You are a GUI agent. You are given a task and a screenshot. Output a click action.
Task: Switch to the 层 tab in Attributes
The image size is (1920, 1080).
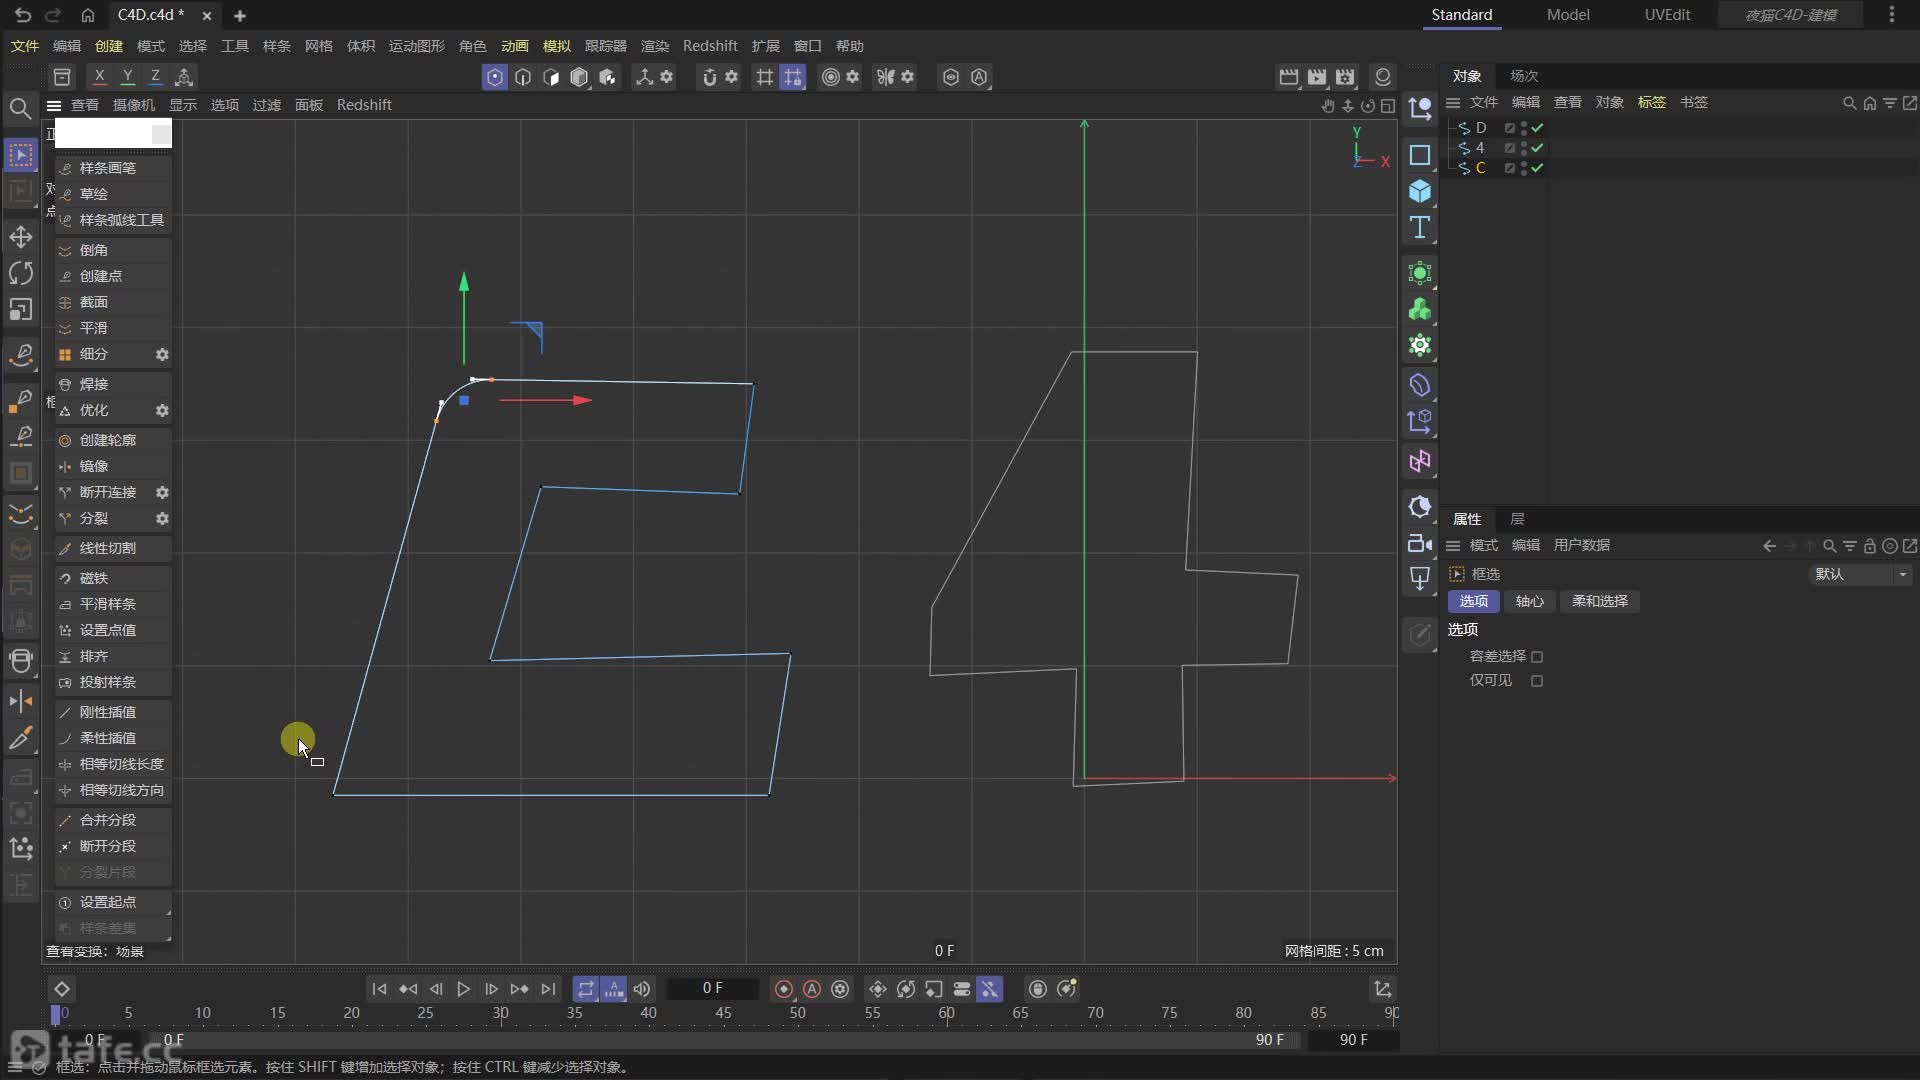1517,519
